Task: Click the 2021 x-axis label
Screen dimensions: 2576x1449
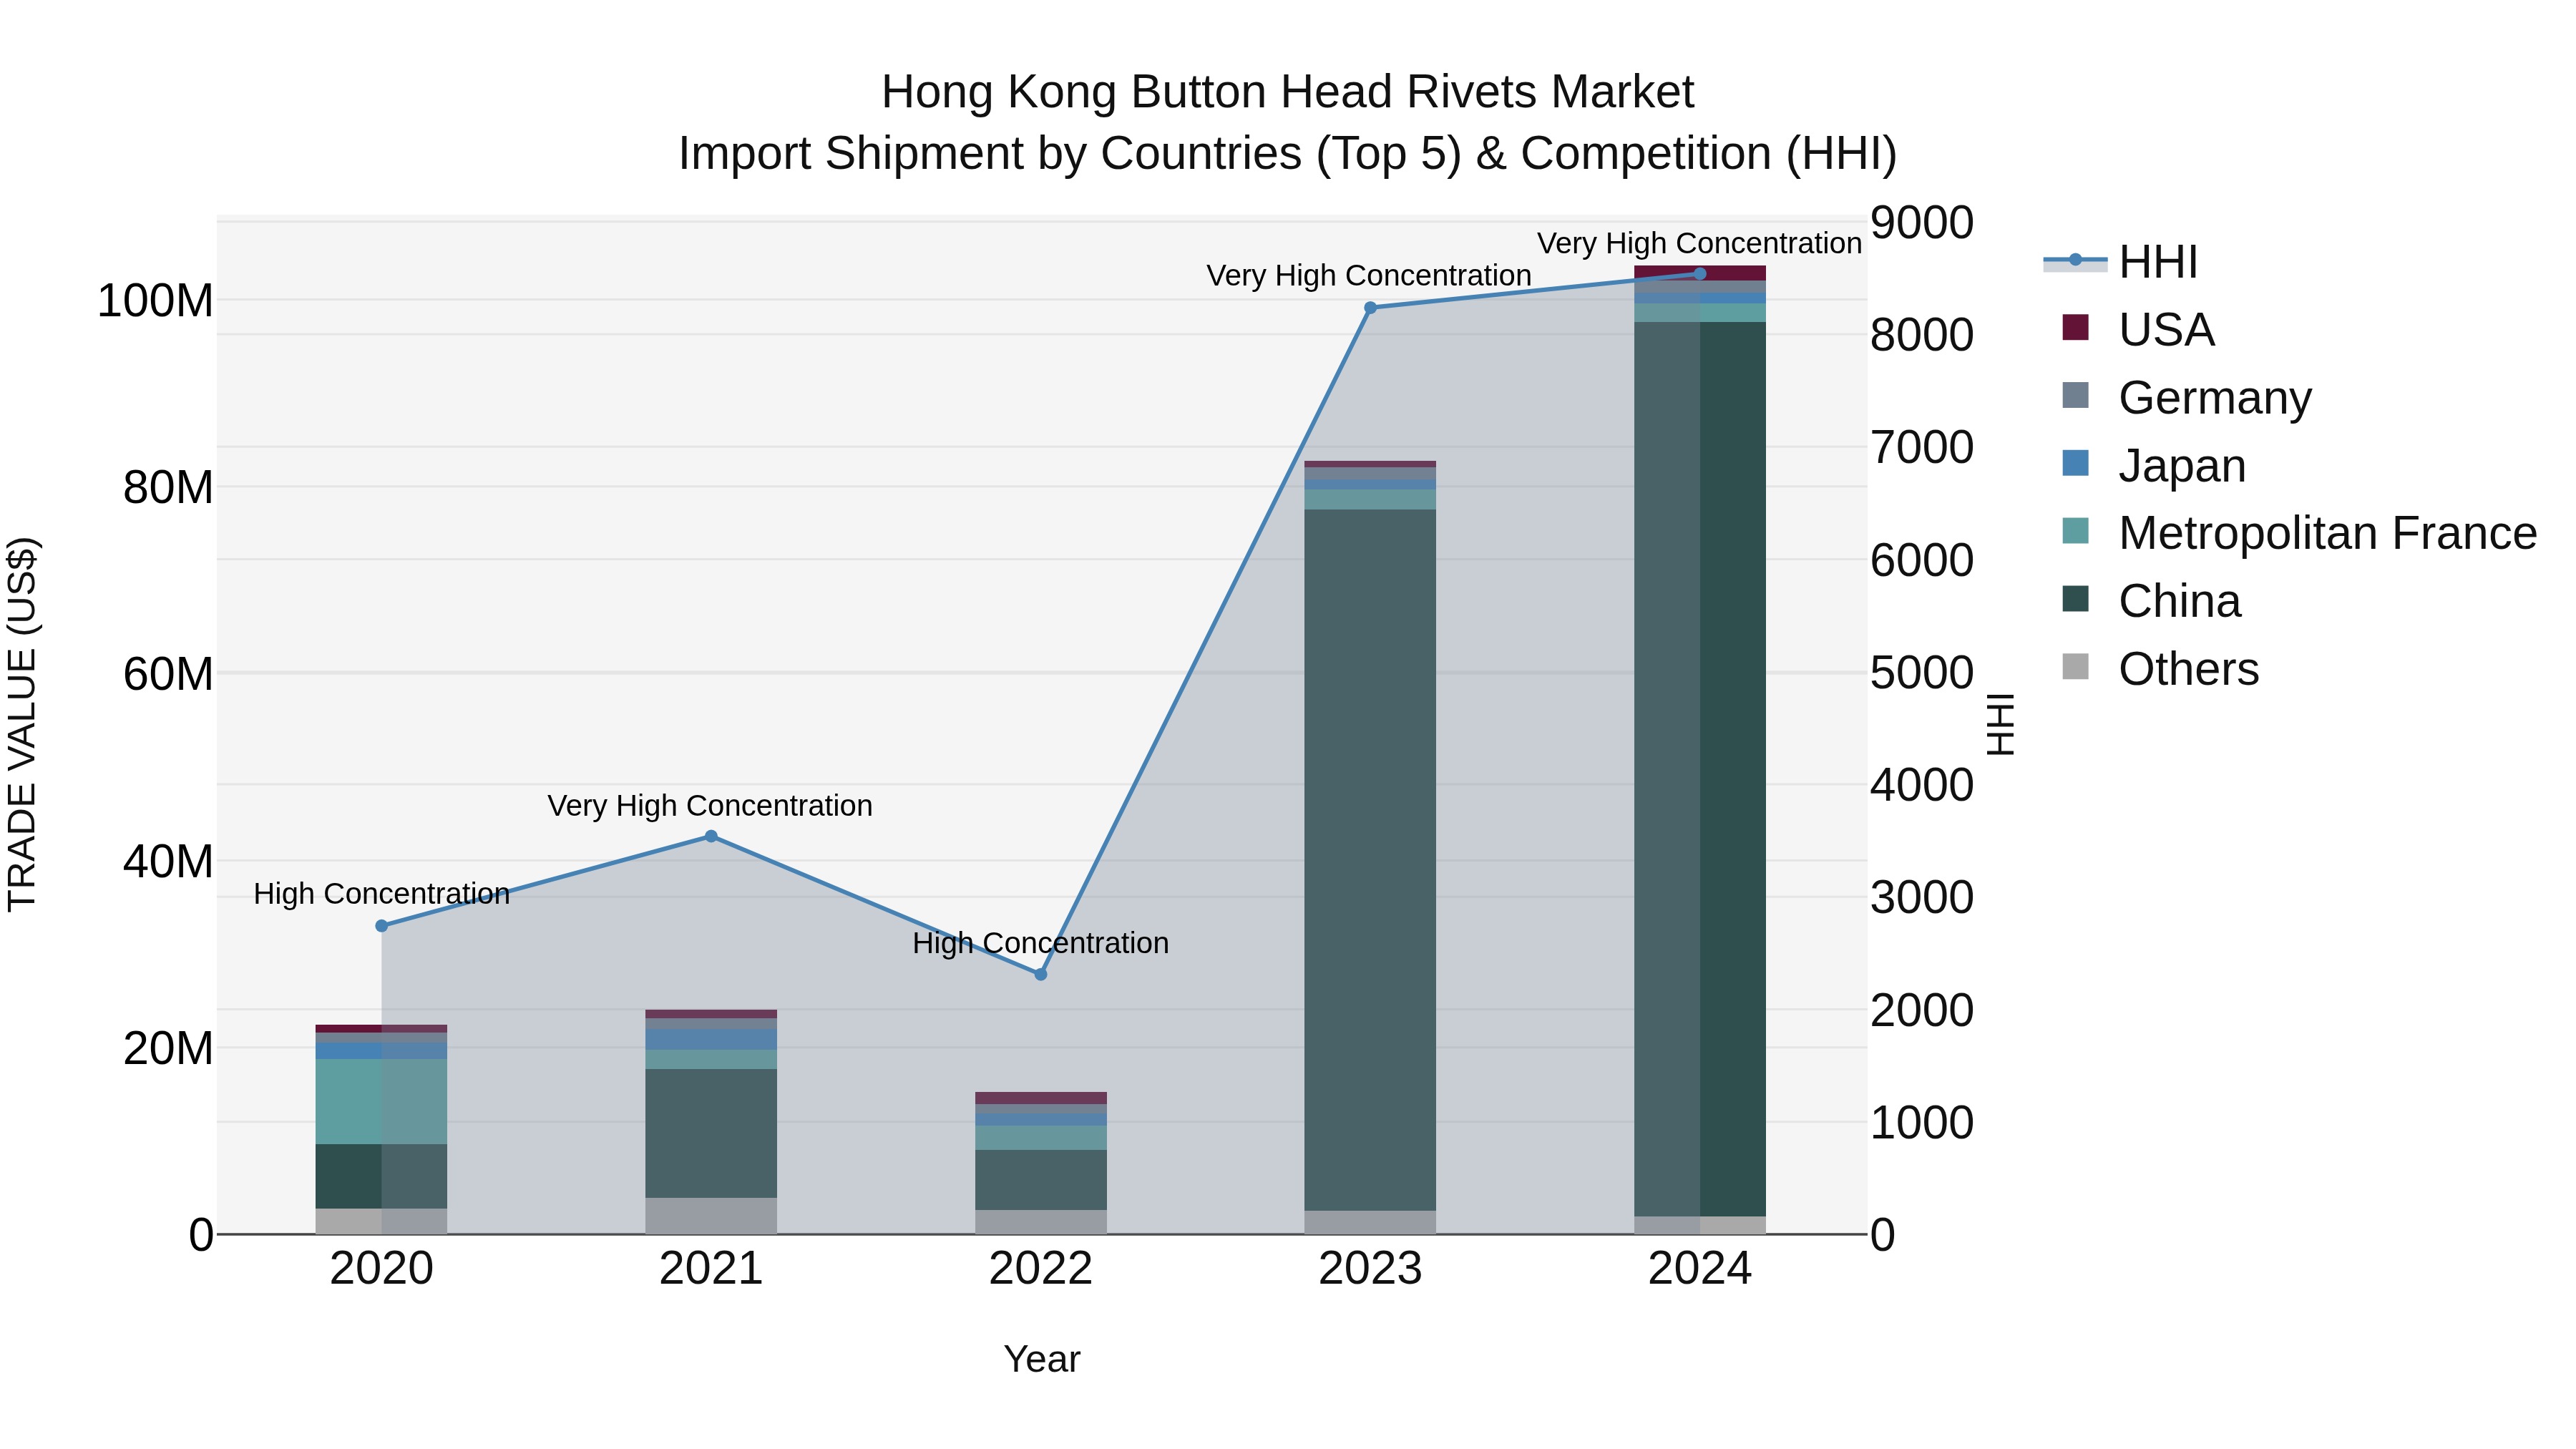Action: point(711,1269)
